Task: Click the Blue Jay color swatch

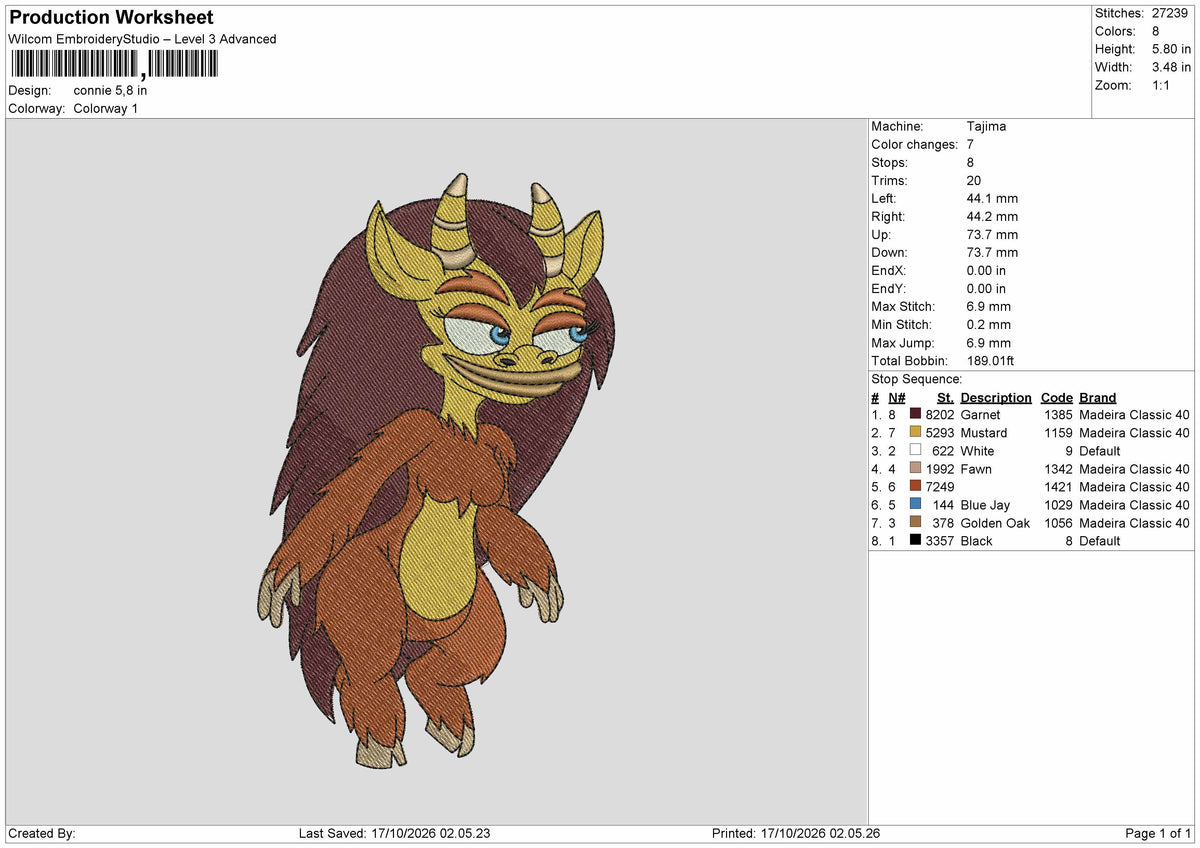Action: (x=915, y=504)
